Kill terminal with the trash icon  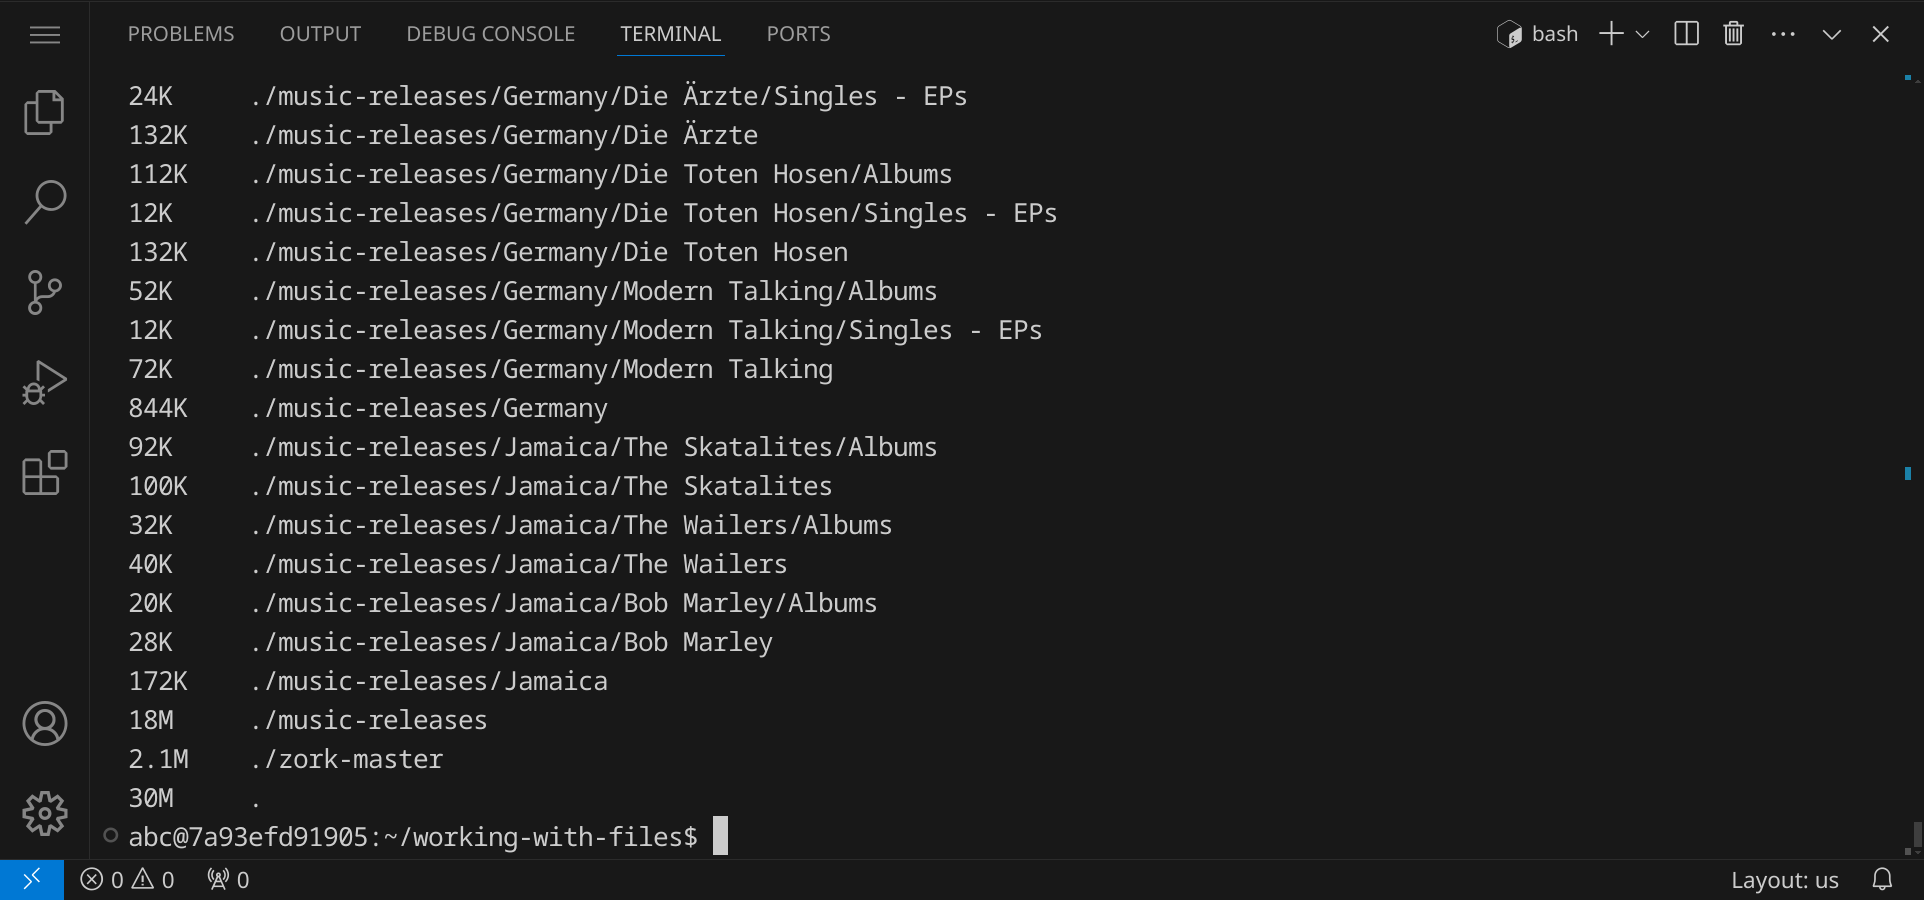pyautogui.click(x=1733, y=34)
